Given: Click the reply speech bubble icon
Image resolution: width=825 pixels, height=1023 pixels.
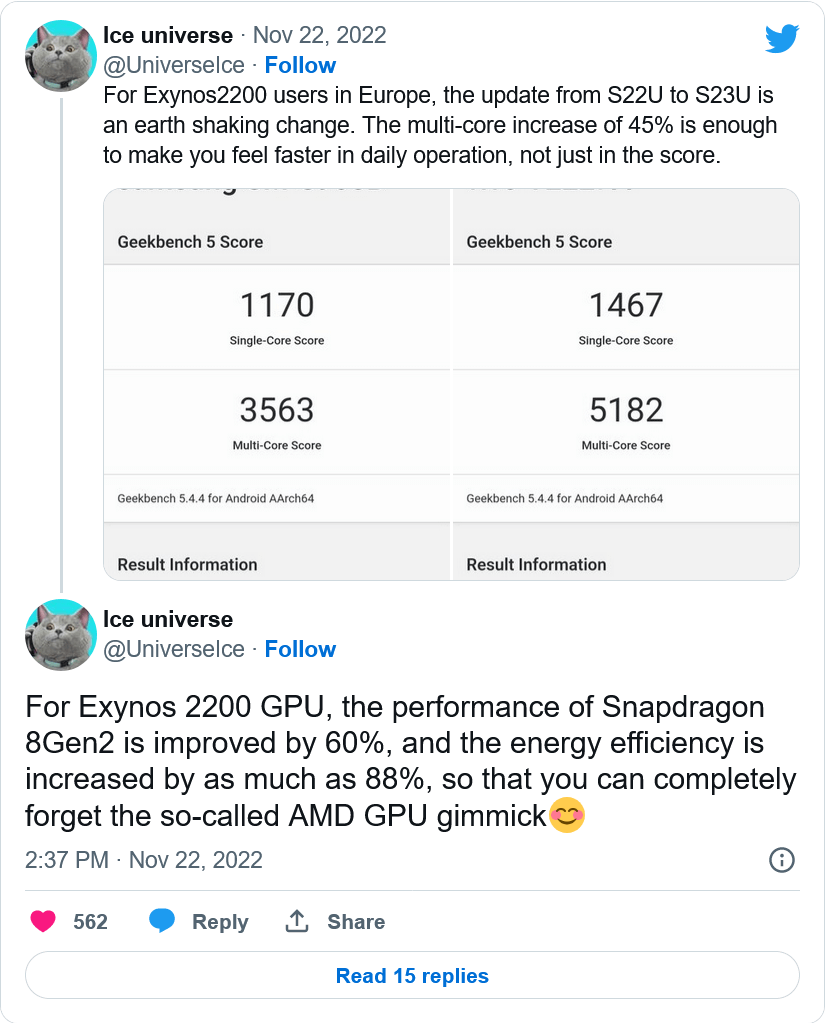Looking at the screenshot, I should coord(162,921).
